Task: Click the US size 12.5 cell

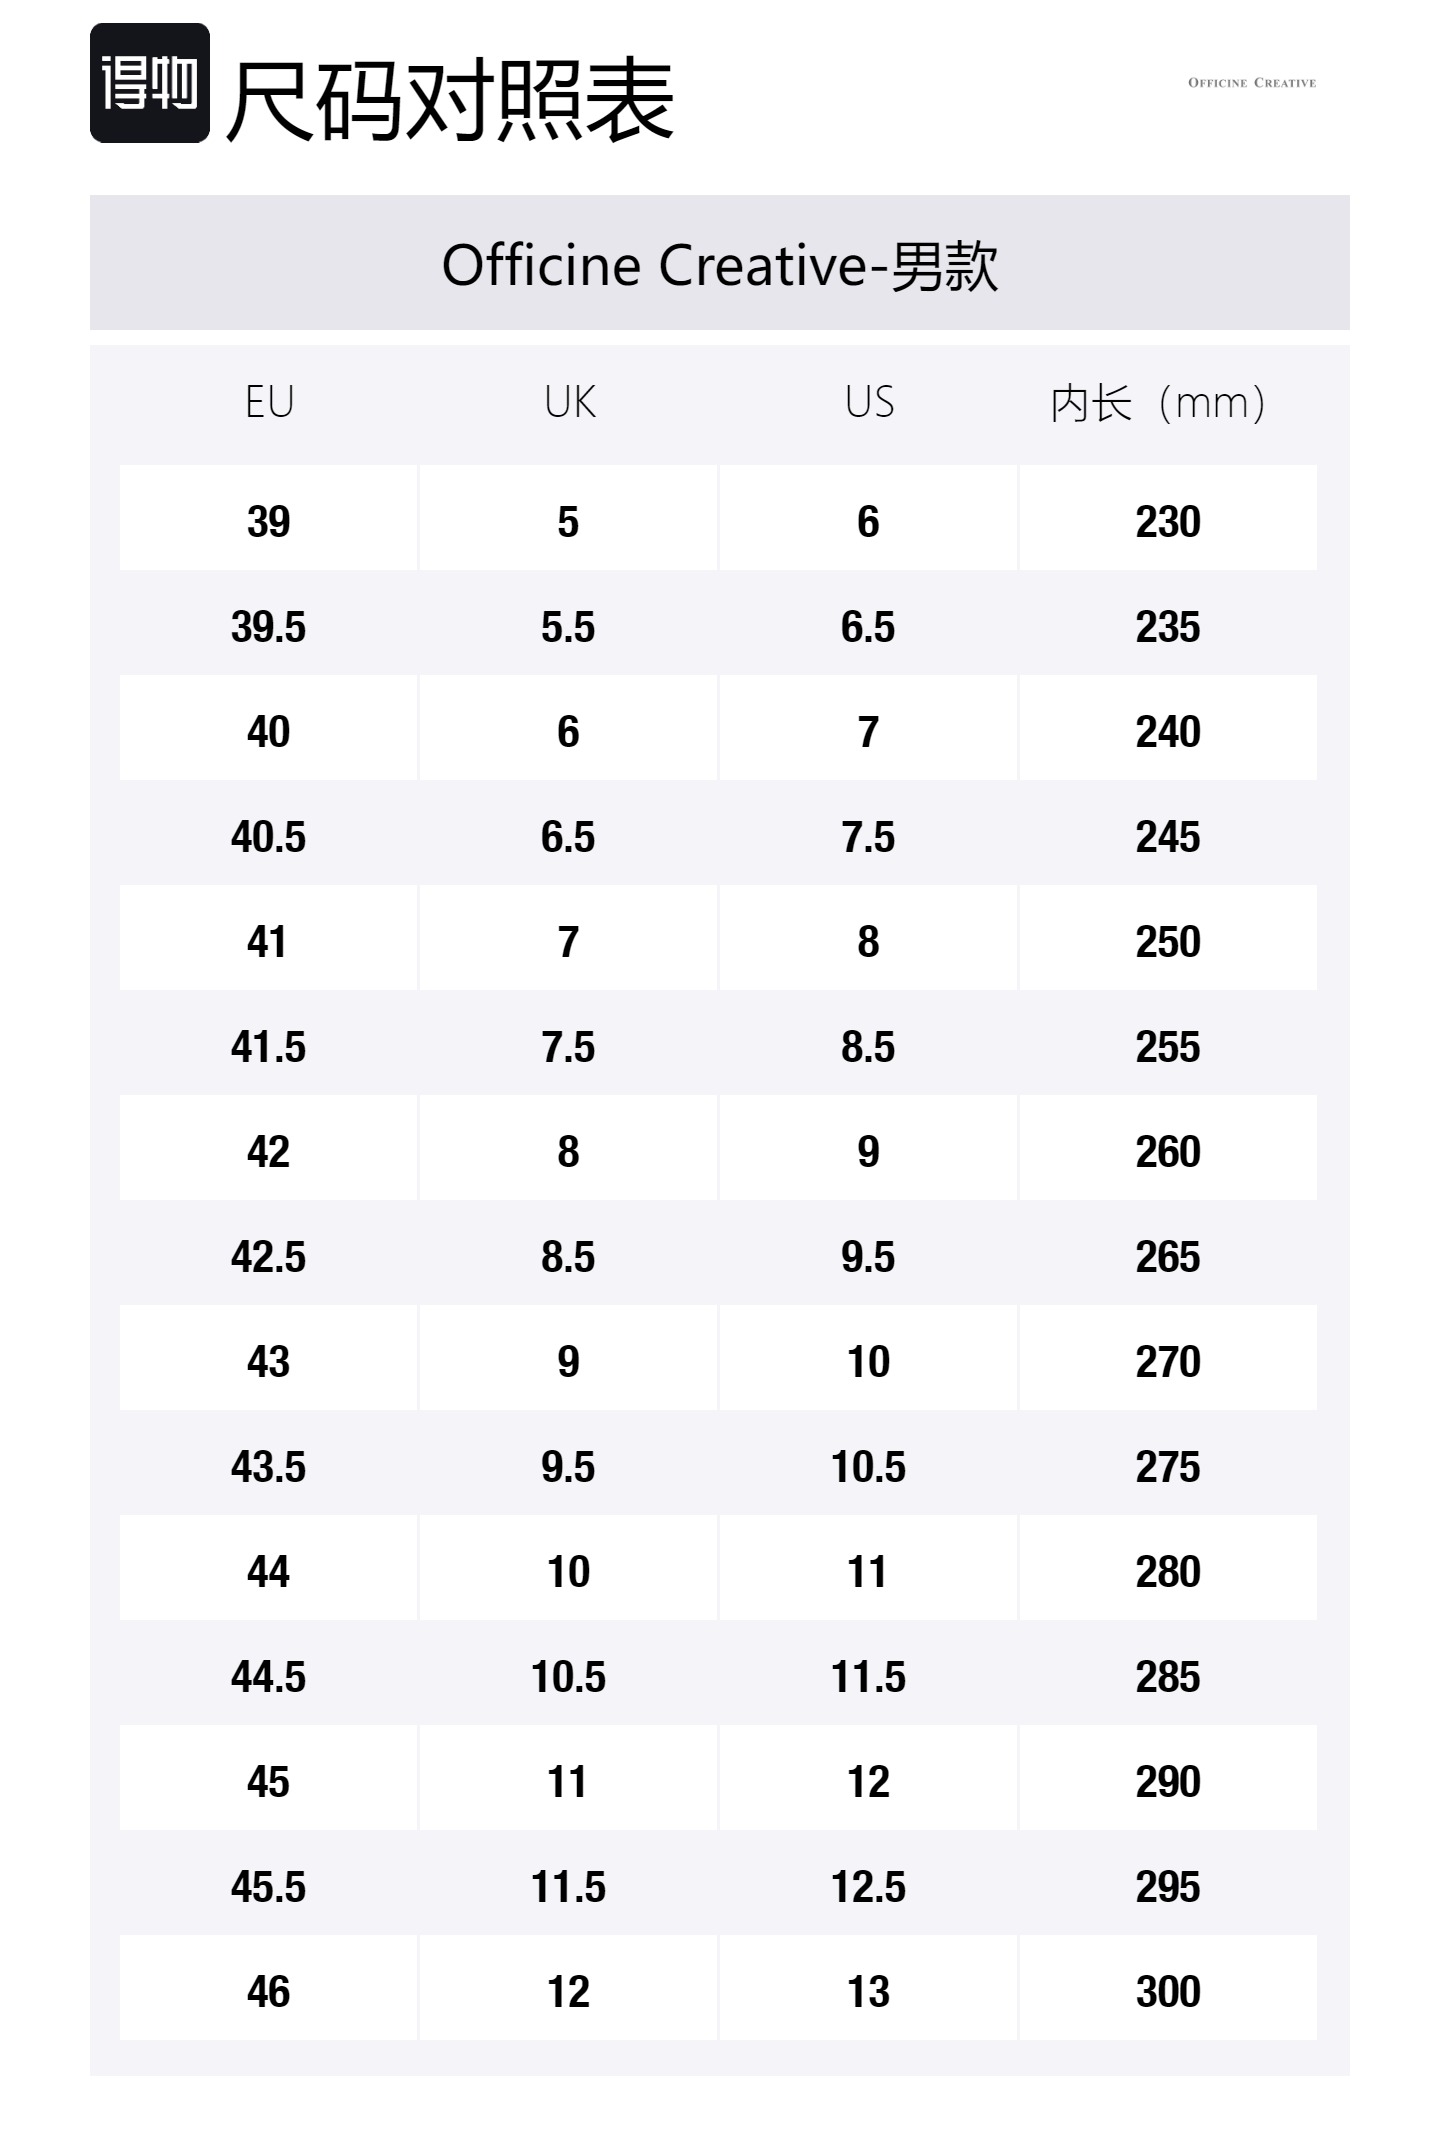Action: pos(868,1886)
